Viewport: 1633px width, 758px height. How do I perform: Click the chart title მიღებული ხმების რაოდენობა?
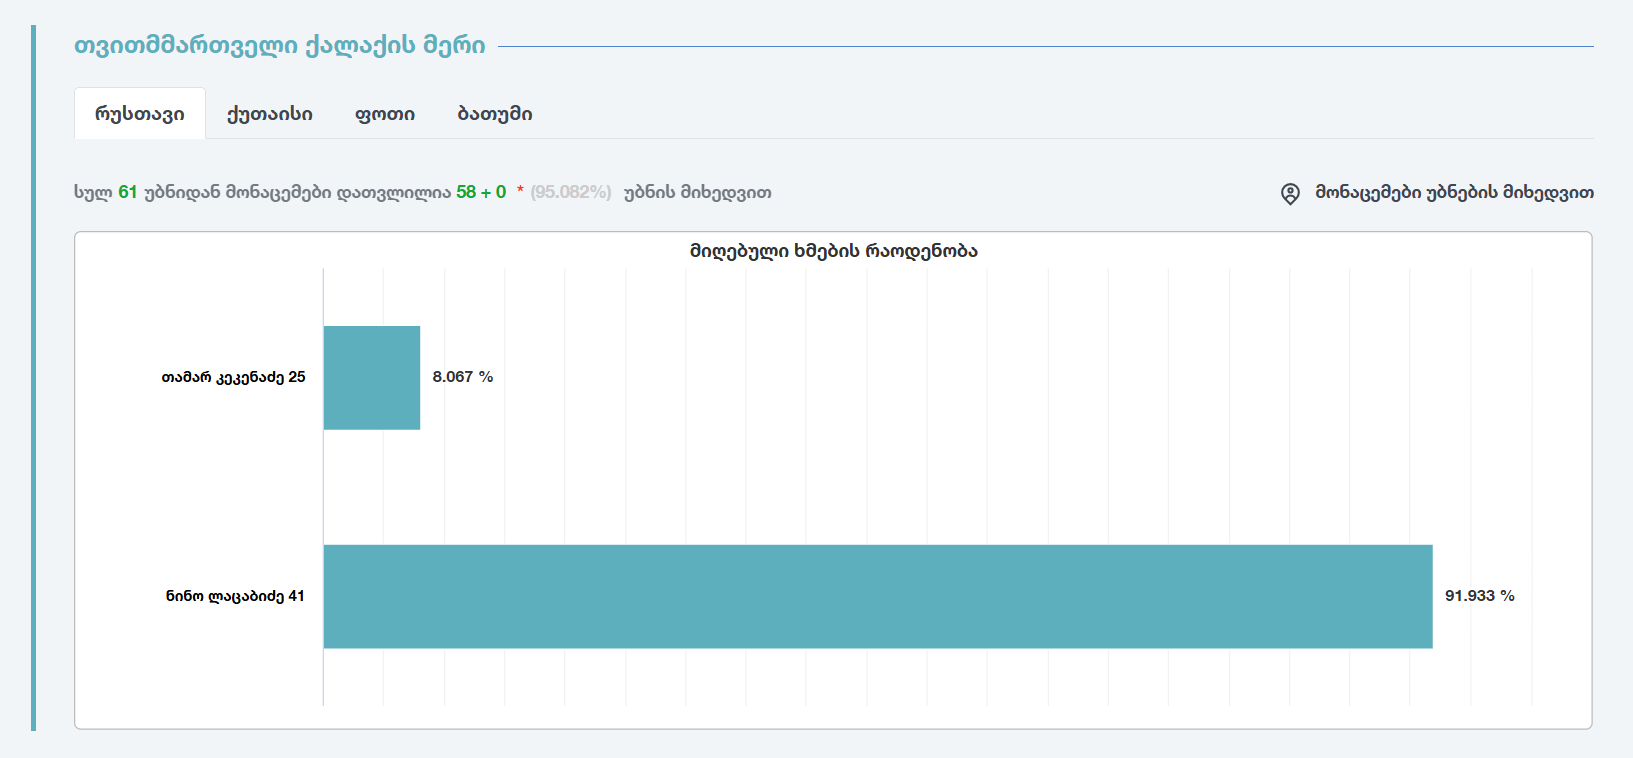point(833,251)
